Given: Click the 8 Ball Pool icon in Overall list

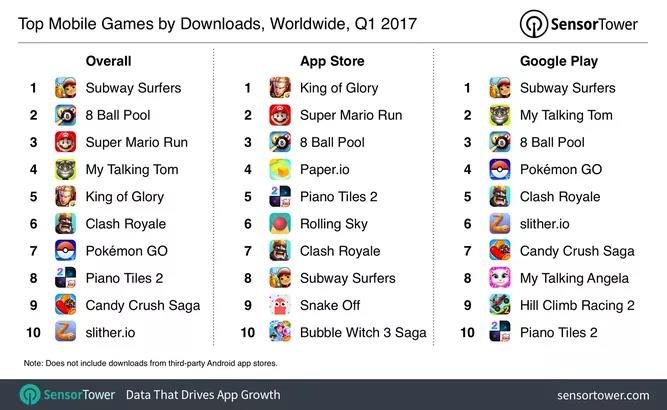Looking at the screenshot, I should click(x=66, y=115).
